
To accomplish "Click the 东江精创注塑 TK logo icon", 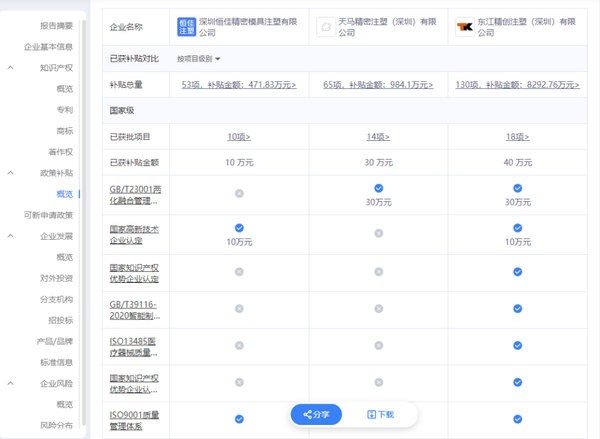I will (x=465, y=27).
